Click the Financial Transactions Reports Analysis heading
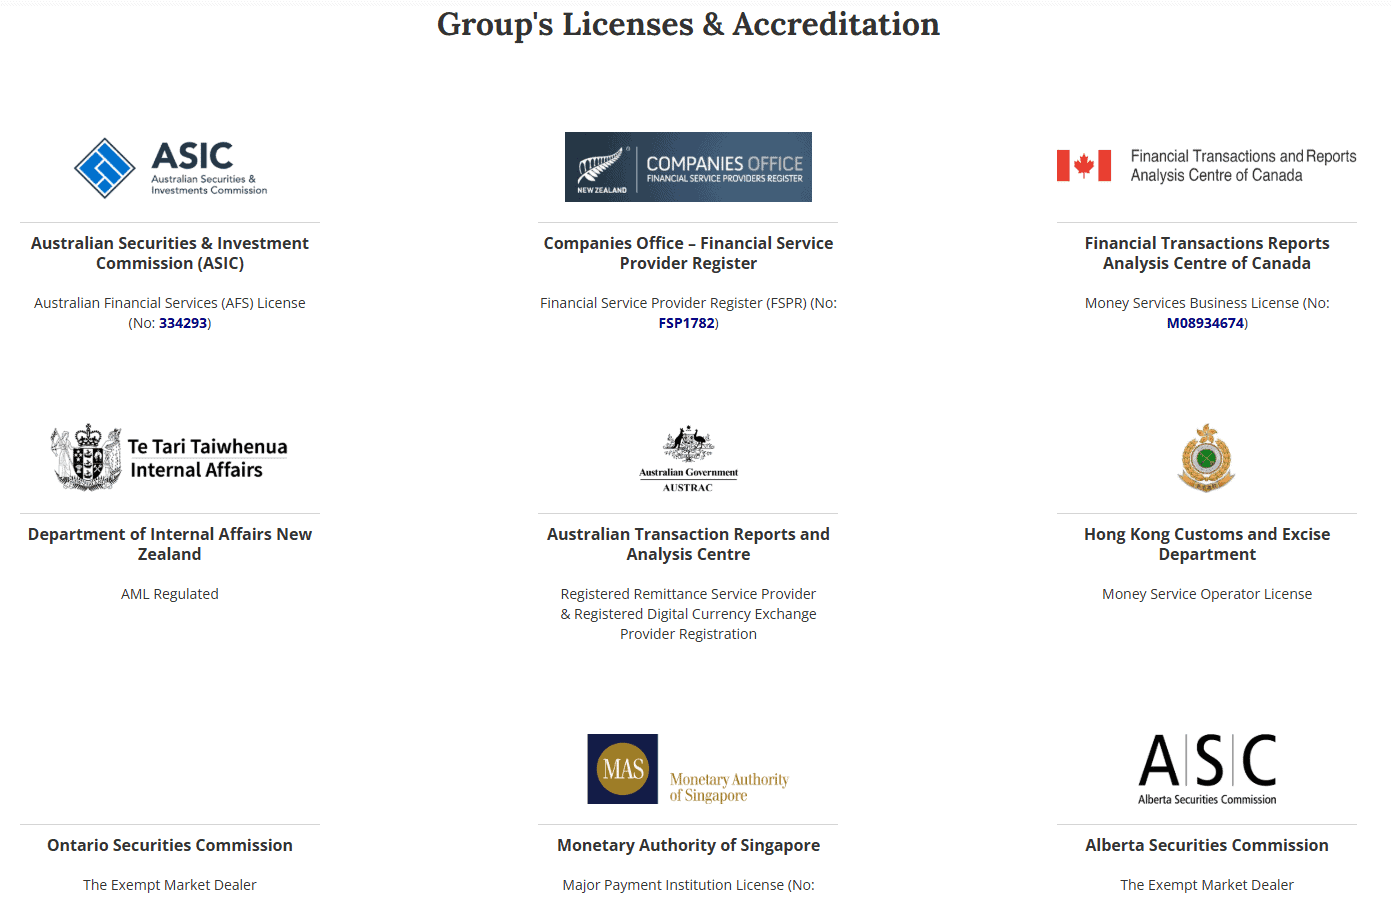This screenshot has height=898, width=1391. [1206, 253]
